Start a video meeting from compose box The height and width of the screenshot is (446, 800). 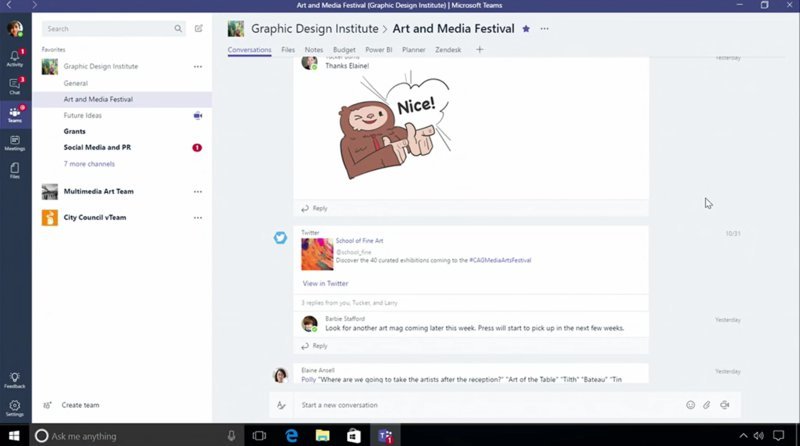pos(724,405)
